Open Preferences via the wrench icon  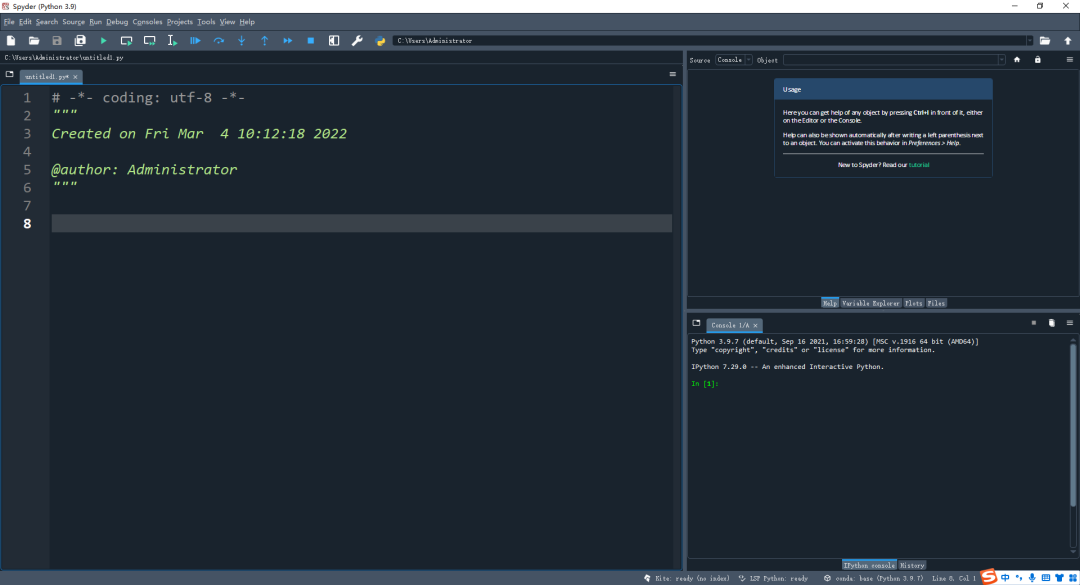point(357,41)
